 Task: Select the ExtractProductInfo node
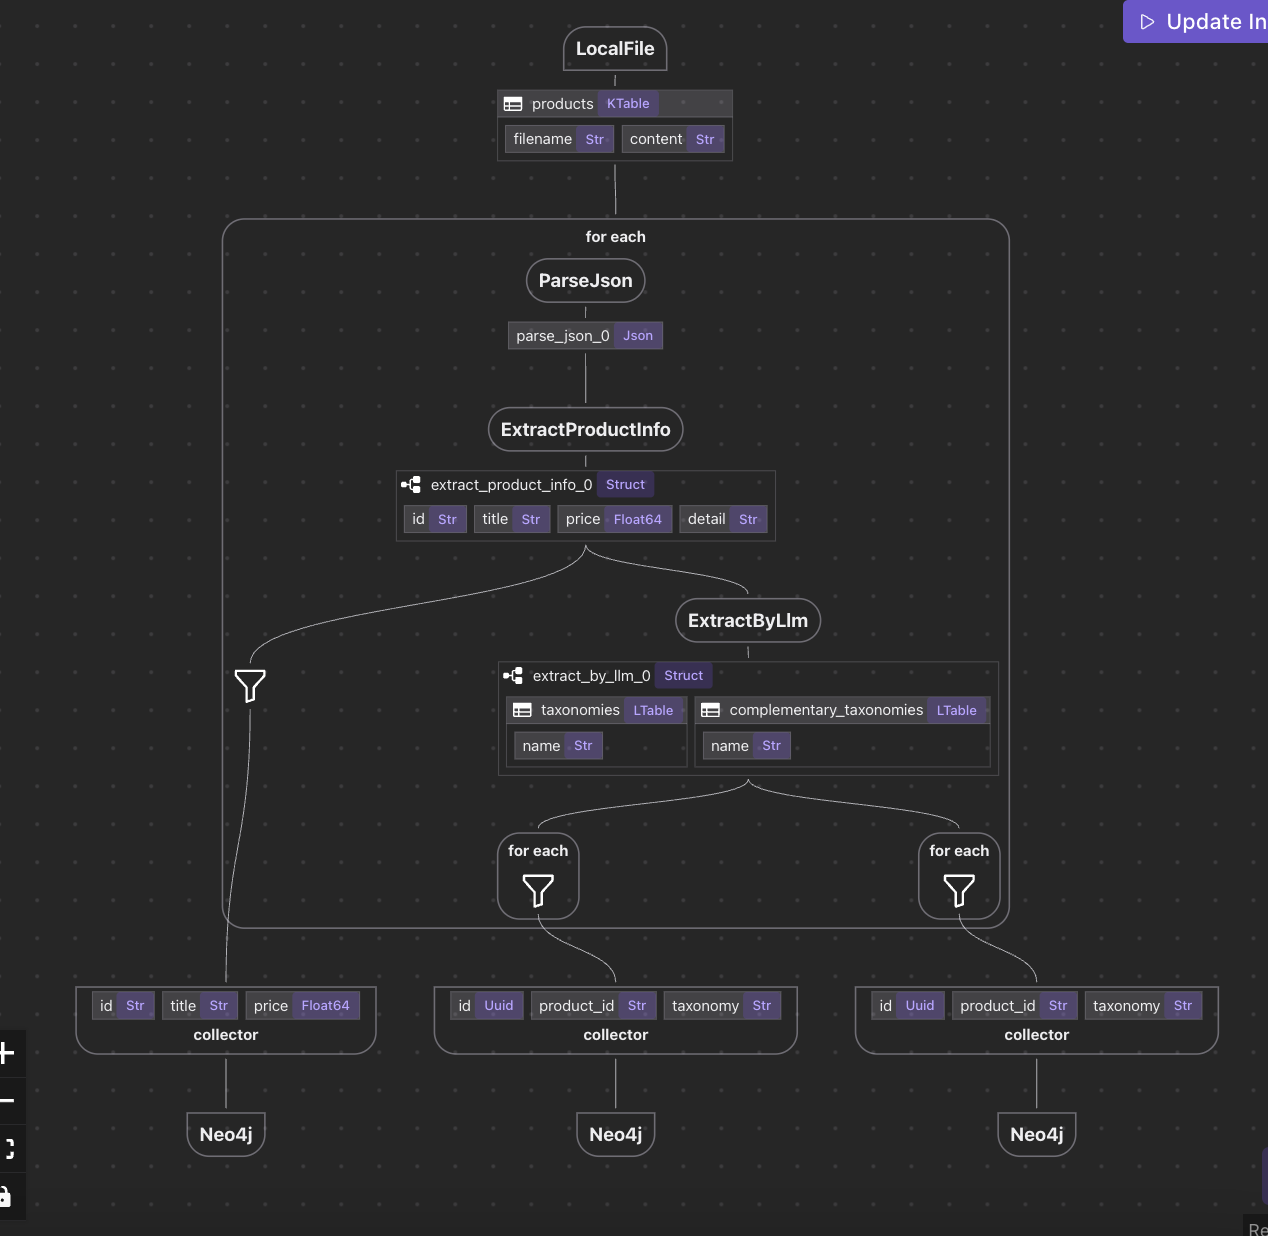(x=585, y=430)
